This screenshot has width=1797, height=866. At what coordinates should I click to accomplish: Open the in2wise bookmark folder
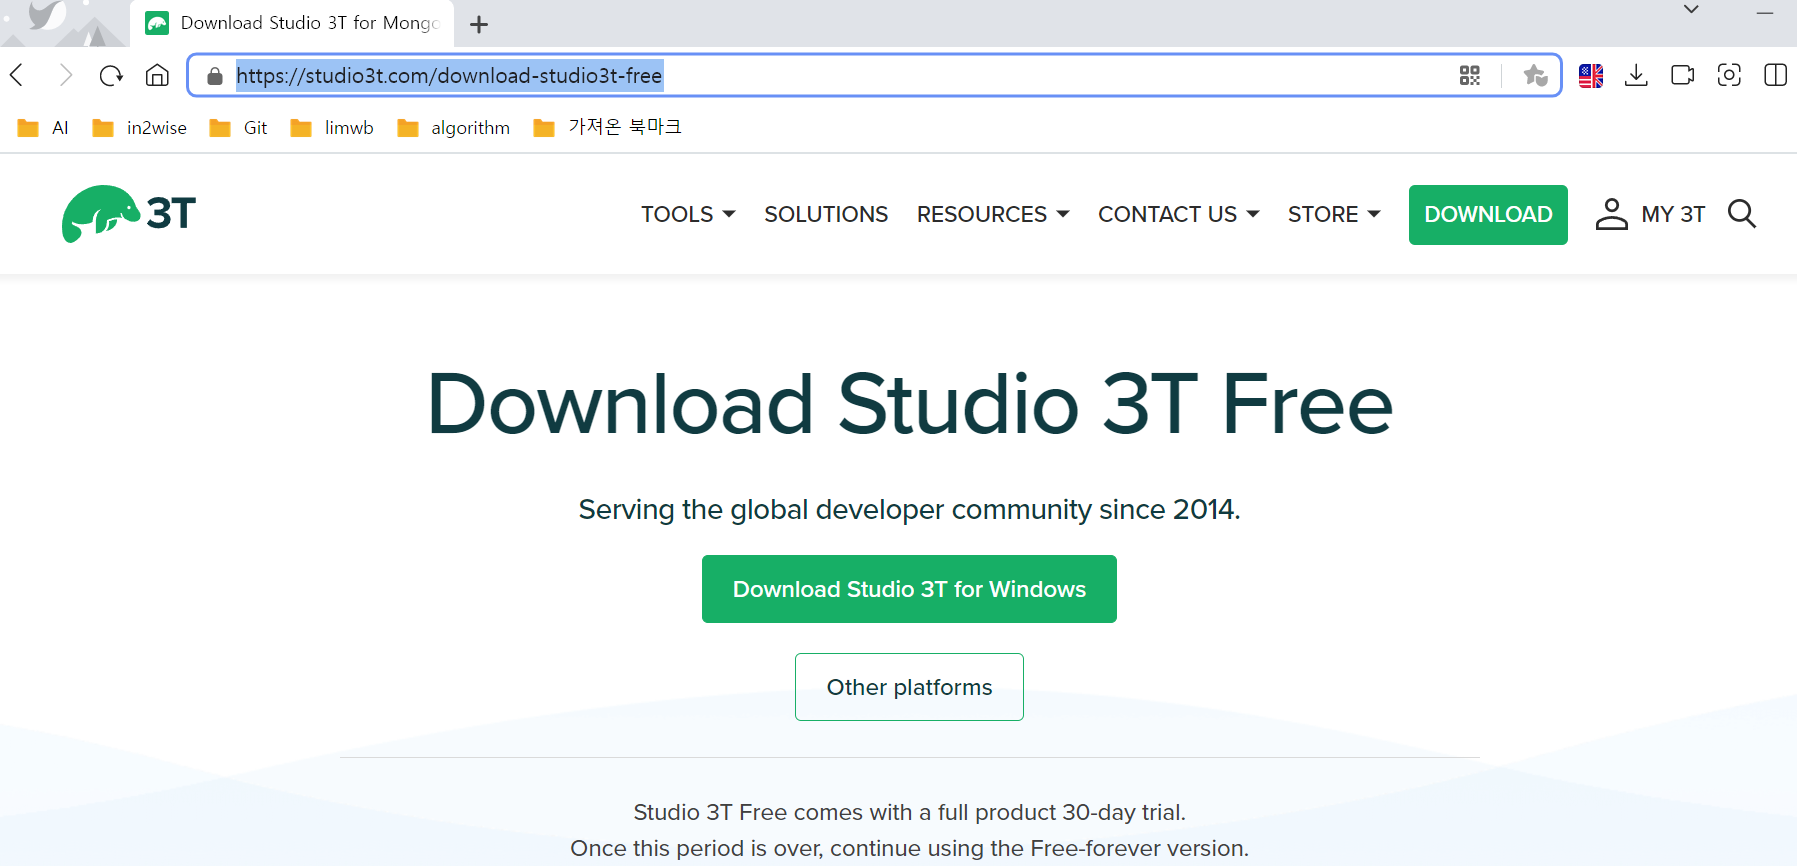pos(139,128)
